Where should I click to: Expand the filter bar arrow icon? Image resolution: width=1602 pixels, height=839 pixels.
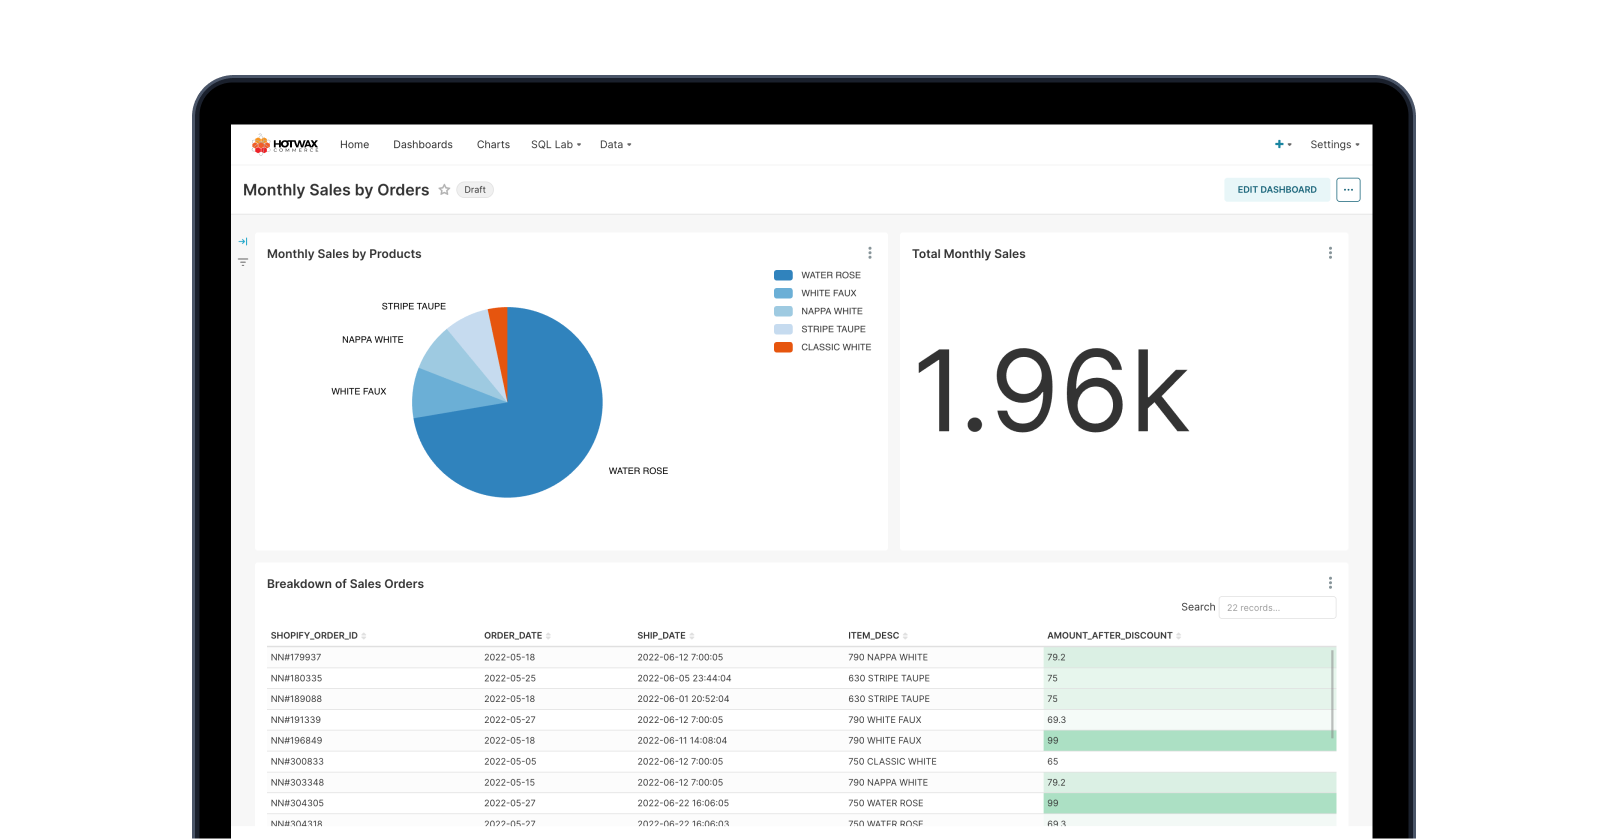(243, 242)
